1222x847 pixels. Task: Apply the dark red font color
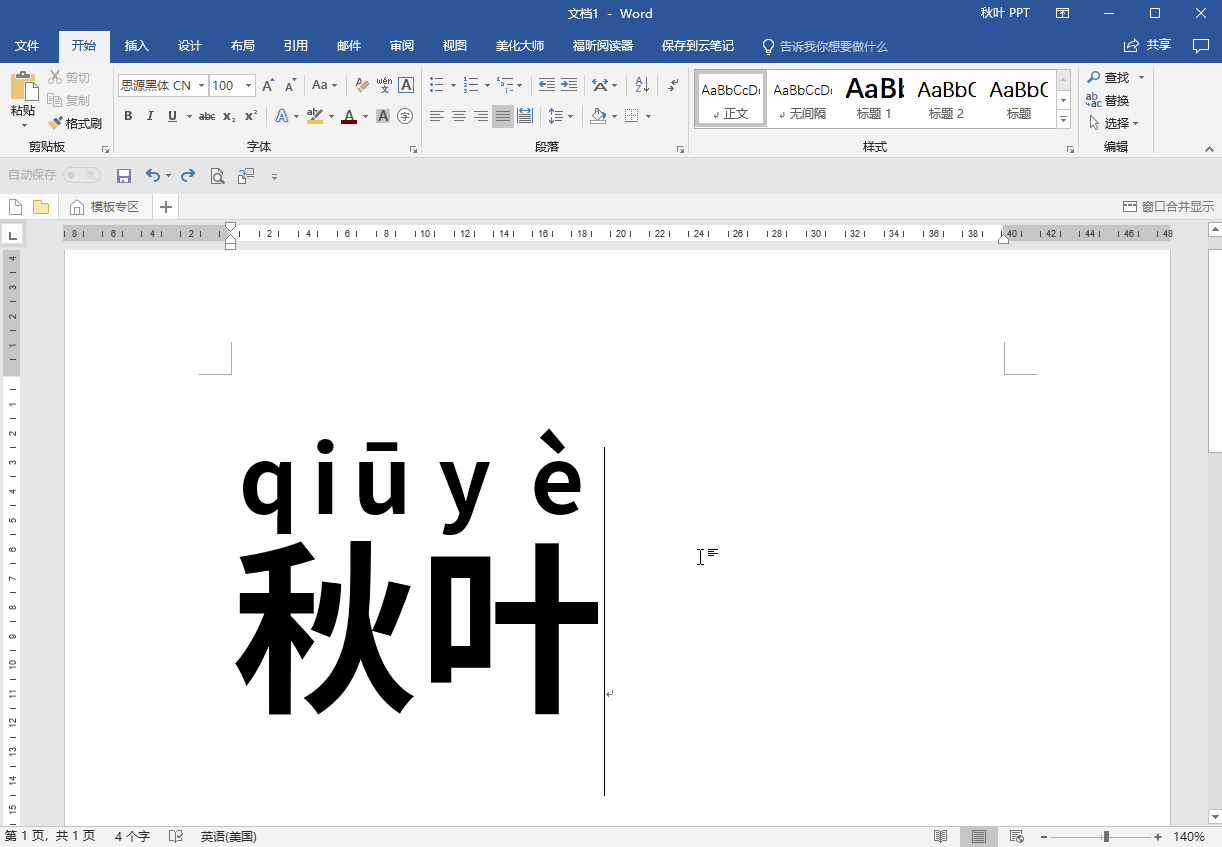point(348,116)
